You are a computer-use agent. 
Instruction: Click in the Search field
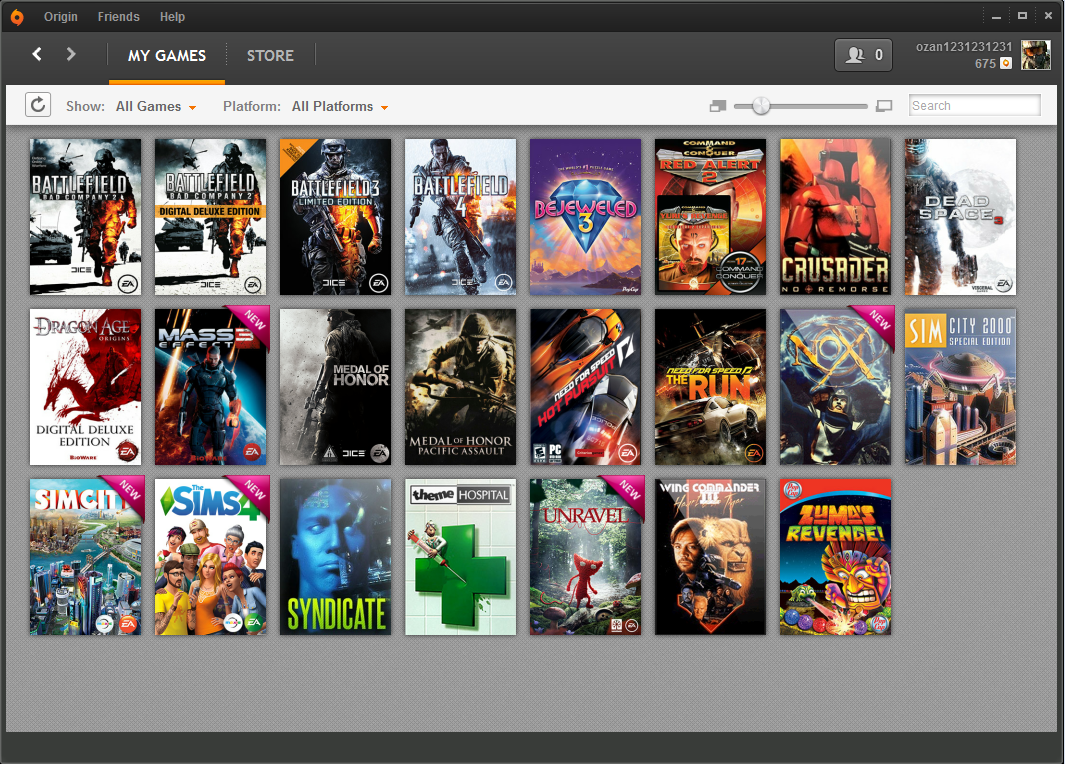pos(975,105)
